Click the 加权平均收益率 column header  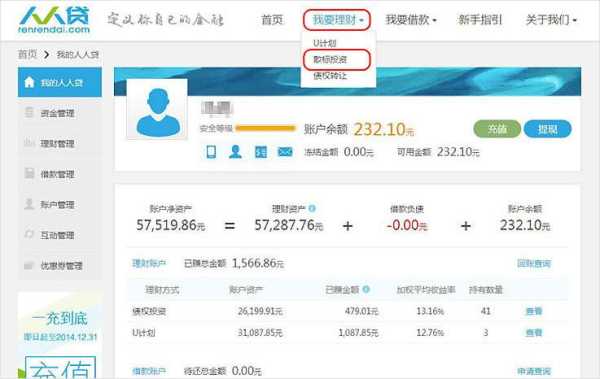[426, 290]
